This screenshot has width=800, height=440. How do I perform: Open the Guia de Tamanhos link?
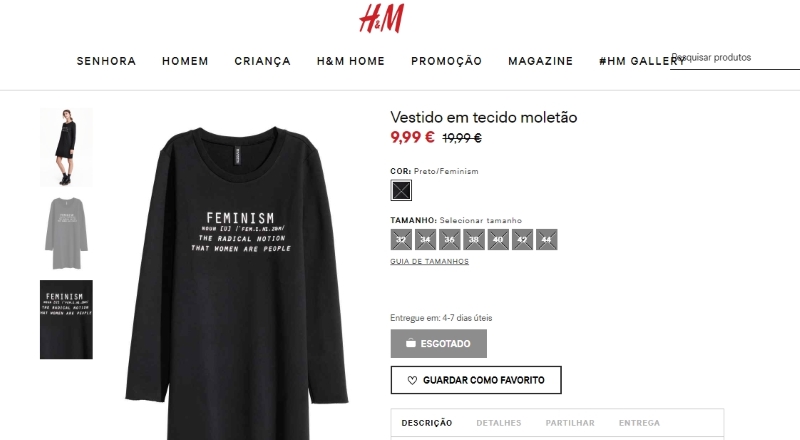[x=429, y=261]
